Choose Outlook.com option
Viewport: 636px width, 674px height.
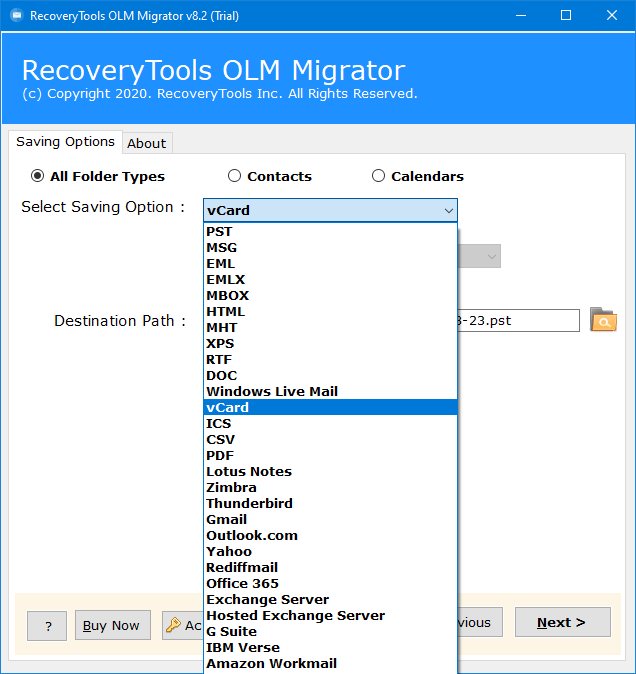330,535
